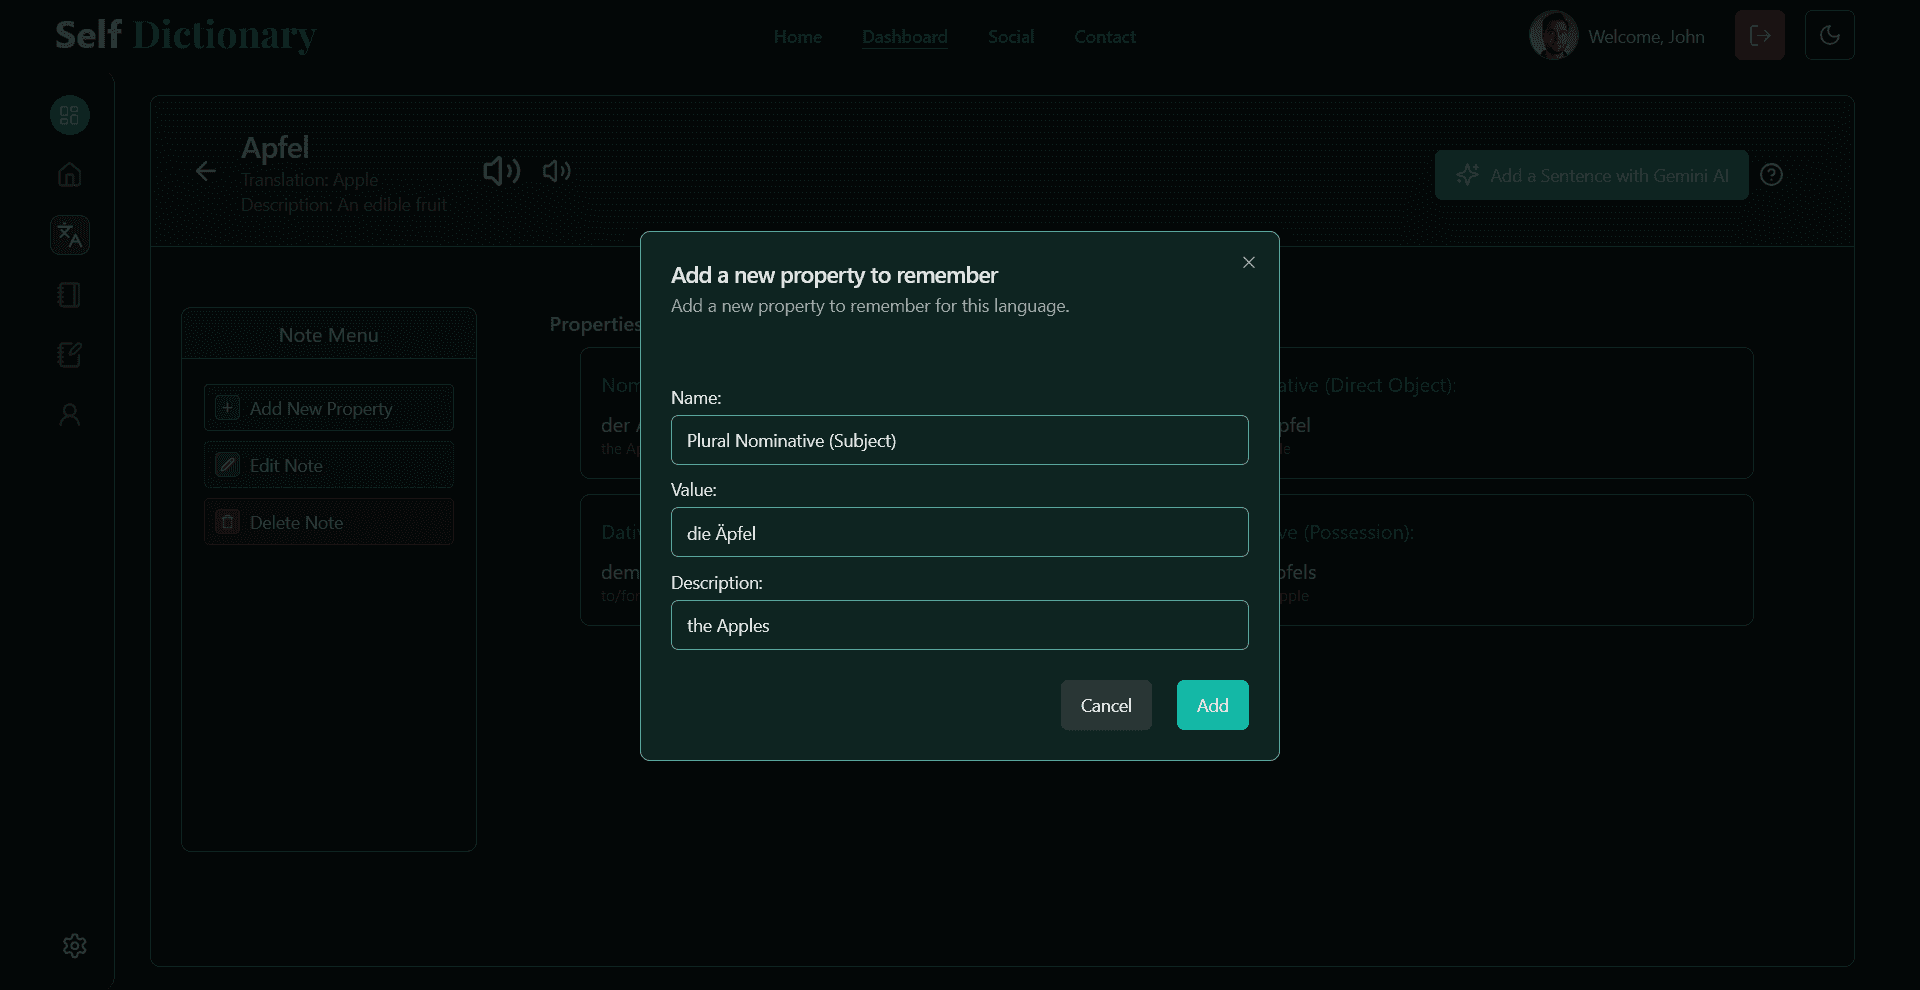Click Edit Note in Note Menu
1920x990 pixels.
[329, 465]
